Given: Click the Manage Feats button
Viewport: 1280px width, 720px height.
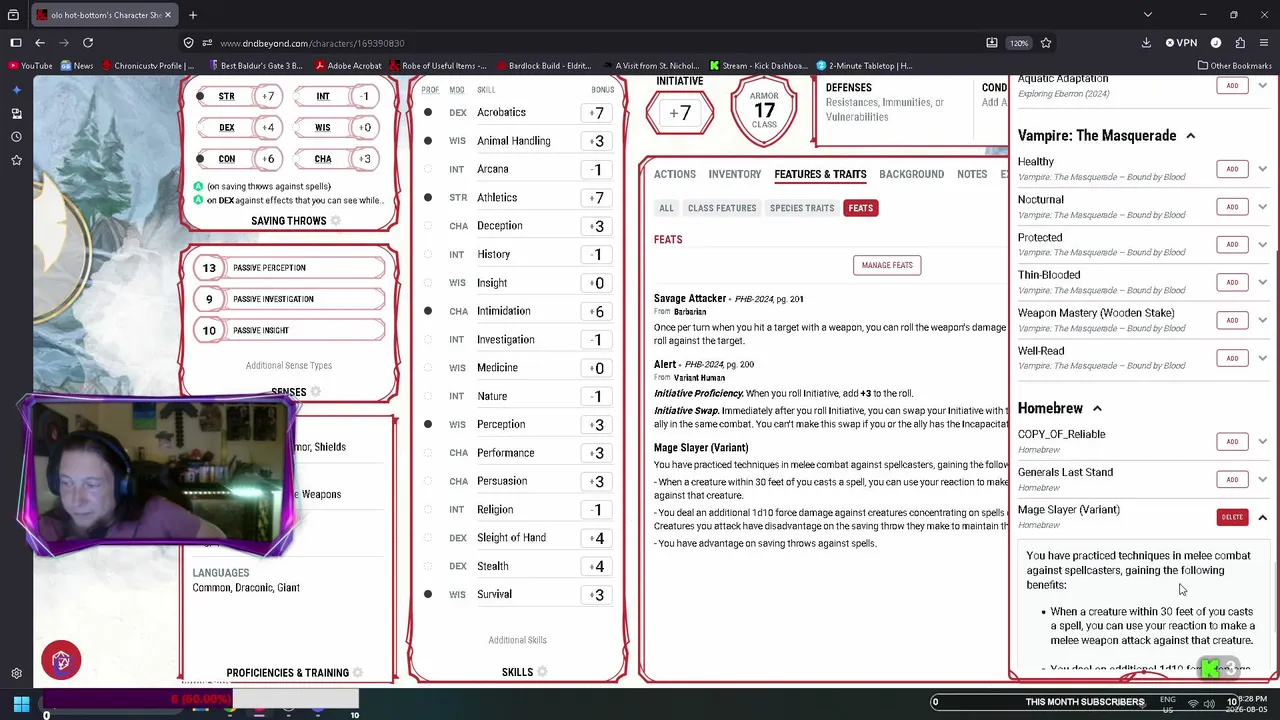Looking at the screenshot, I should (x=887, y=265).
